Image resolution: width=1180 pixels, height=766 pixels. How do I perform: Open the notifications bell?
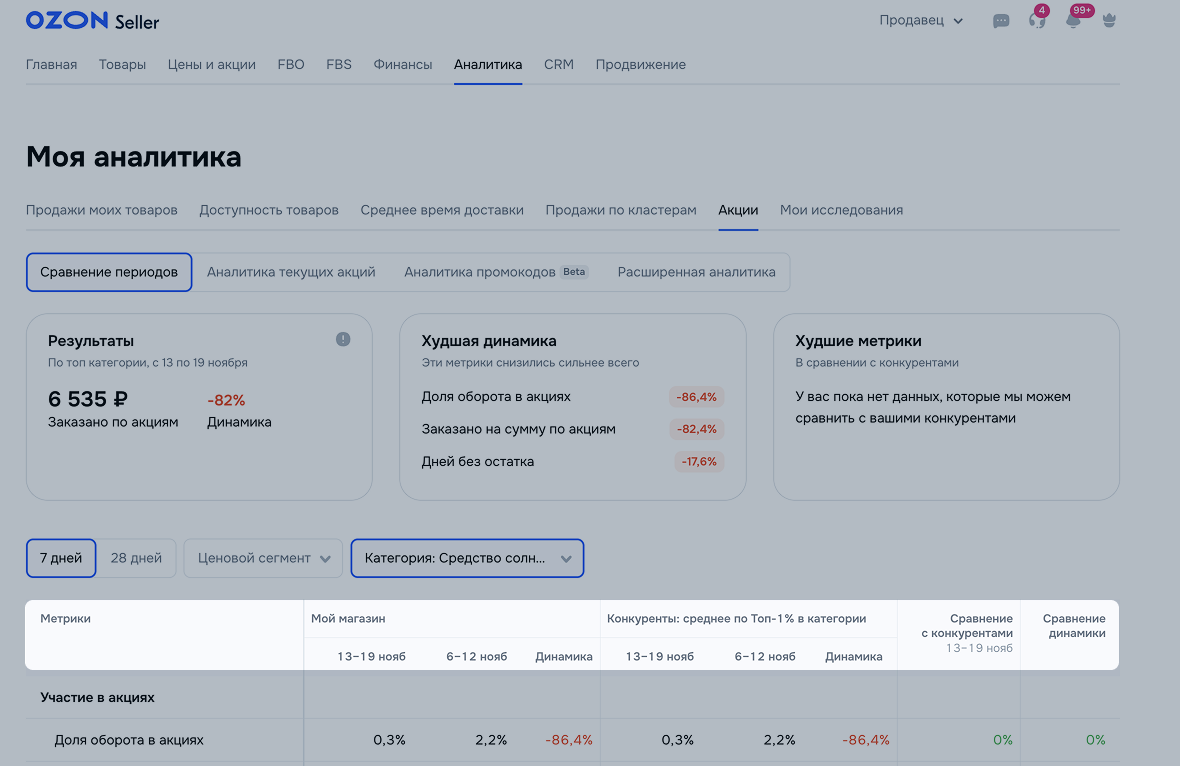point(1073,21)
